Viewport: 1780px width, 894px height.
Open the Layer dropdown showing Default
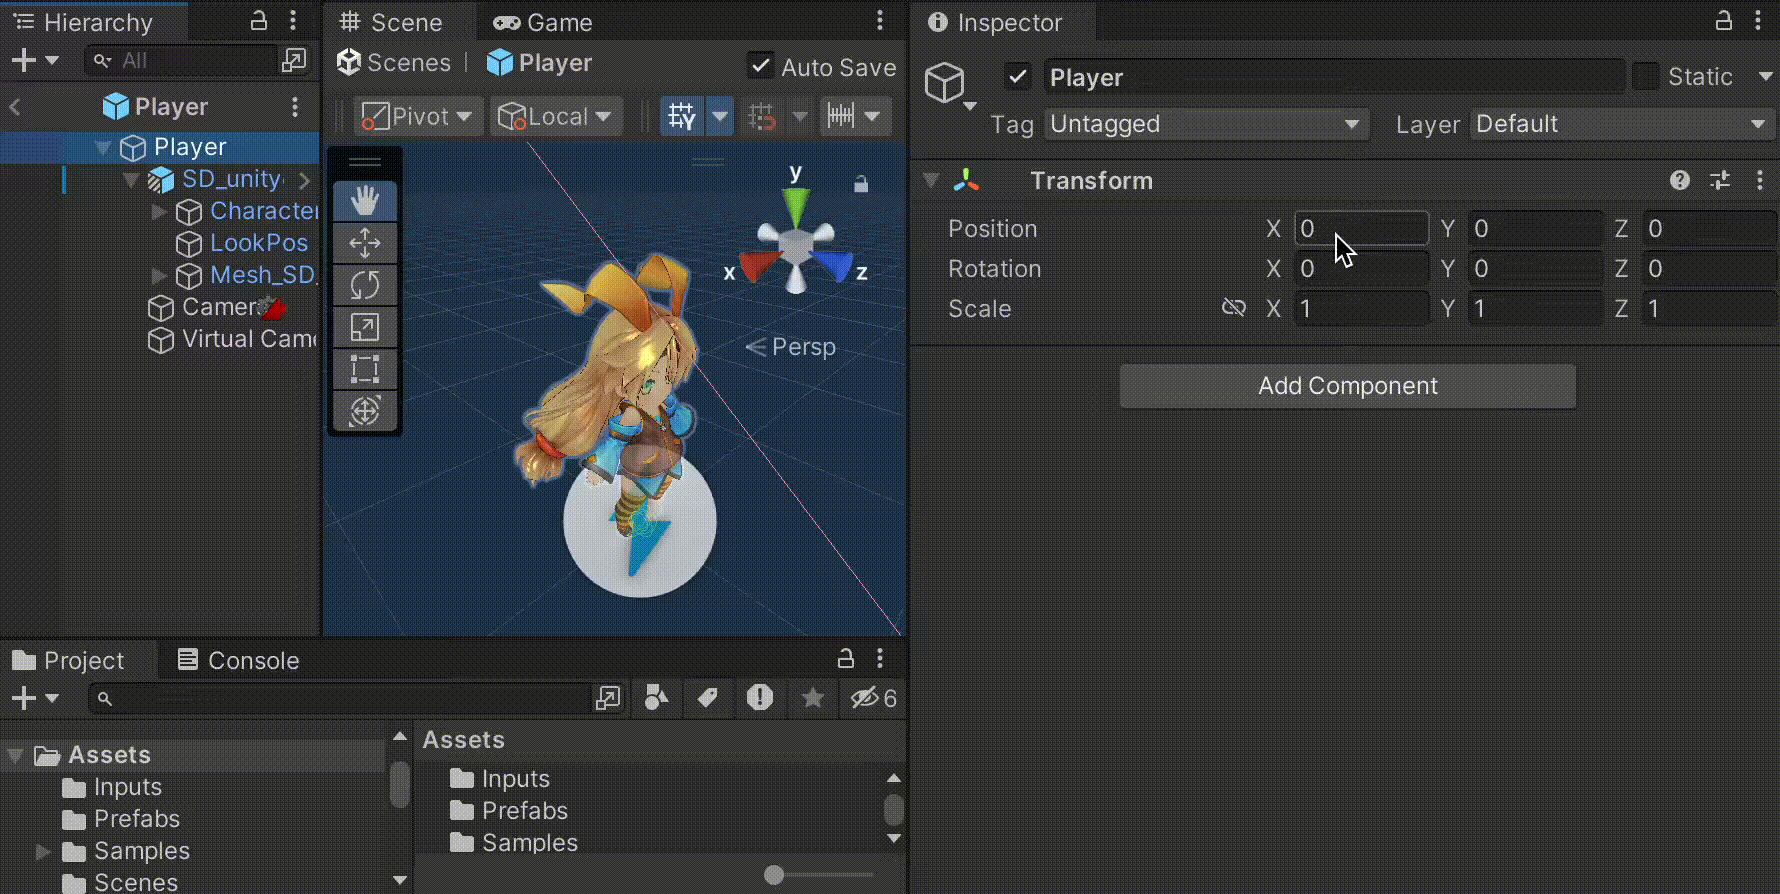click(1620, 124)
